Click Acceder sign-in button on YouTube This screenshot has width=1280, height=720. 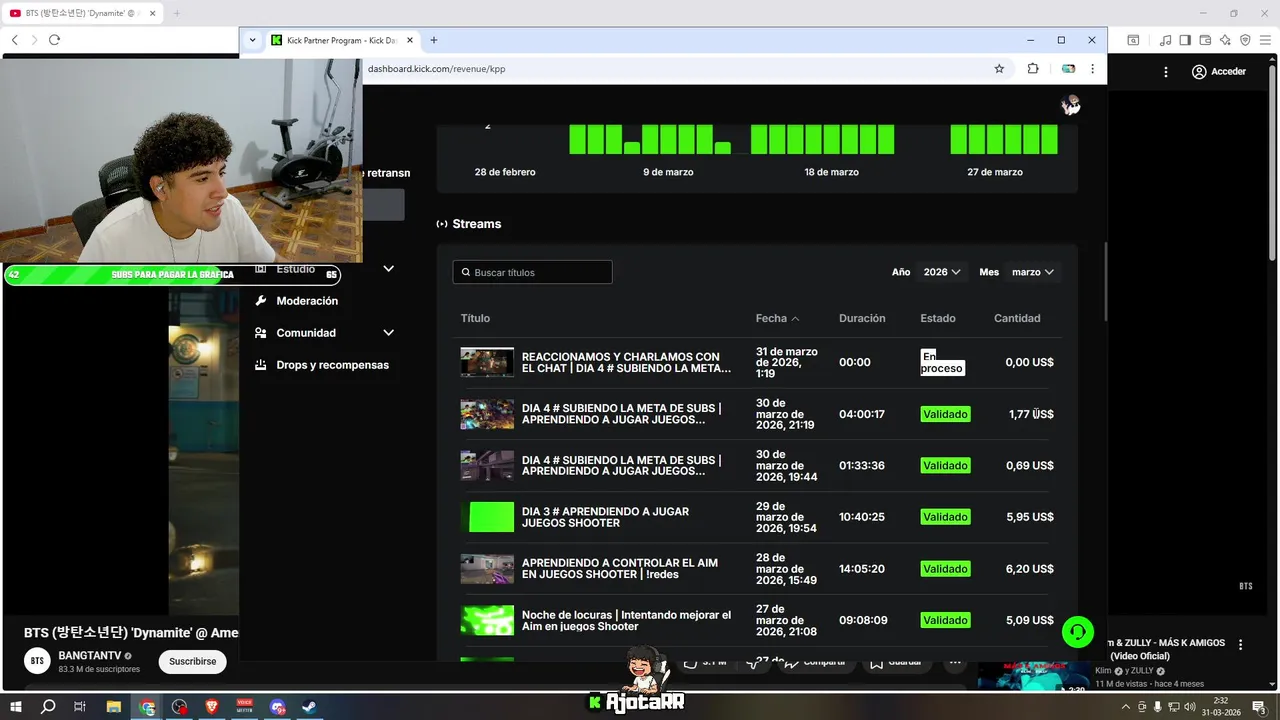pos(1219,72)
